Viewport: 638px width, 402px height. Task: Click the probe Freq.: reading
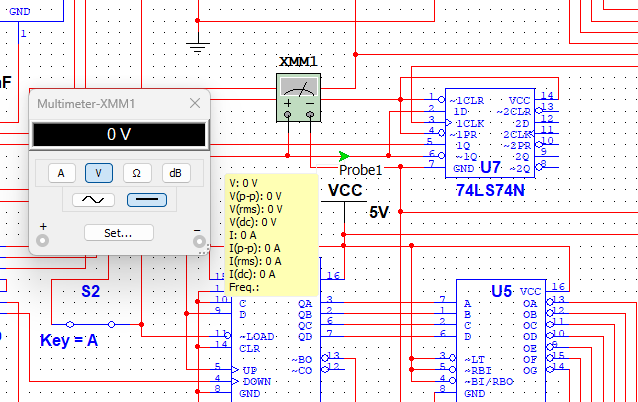pyautogui.click(x=244, y=287)
